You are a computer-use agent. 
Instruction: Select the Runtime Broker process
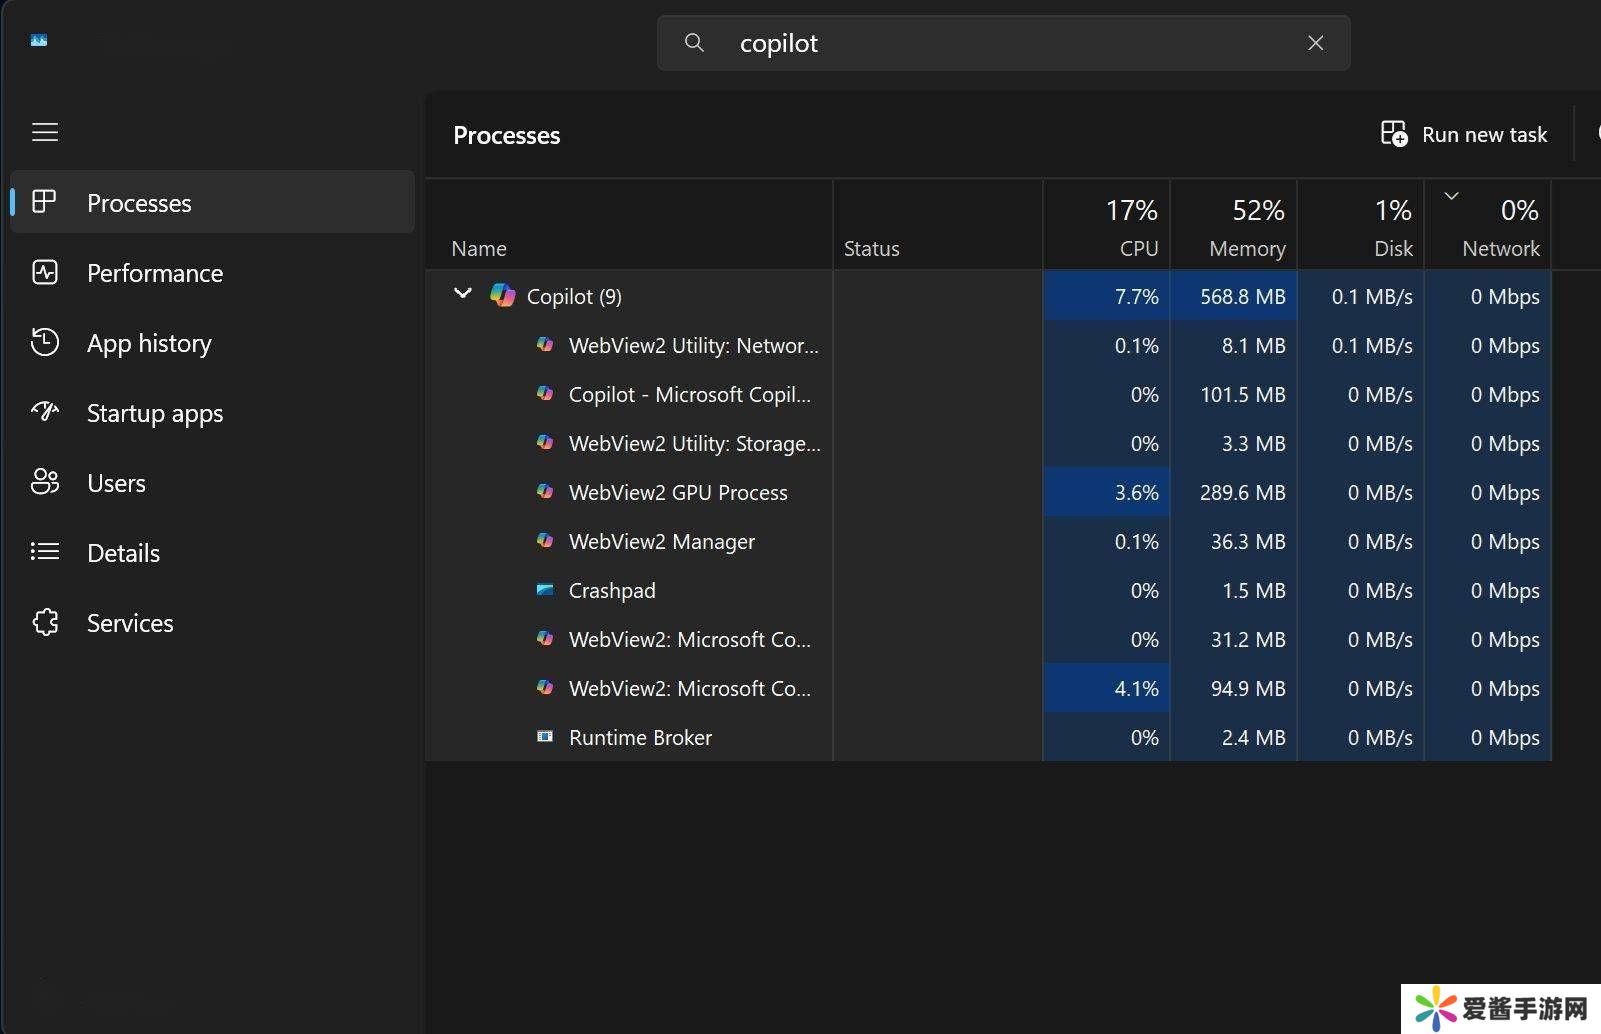coord(640,737)
